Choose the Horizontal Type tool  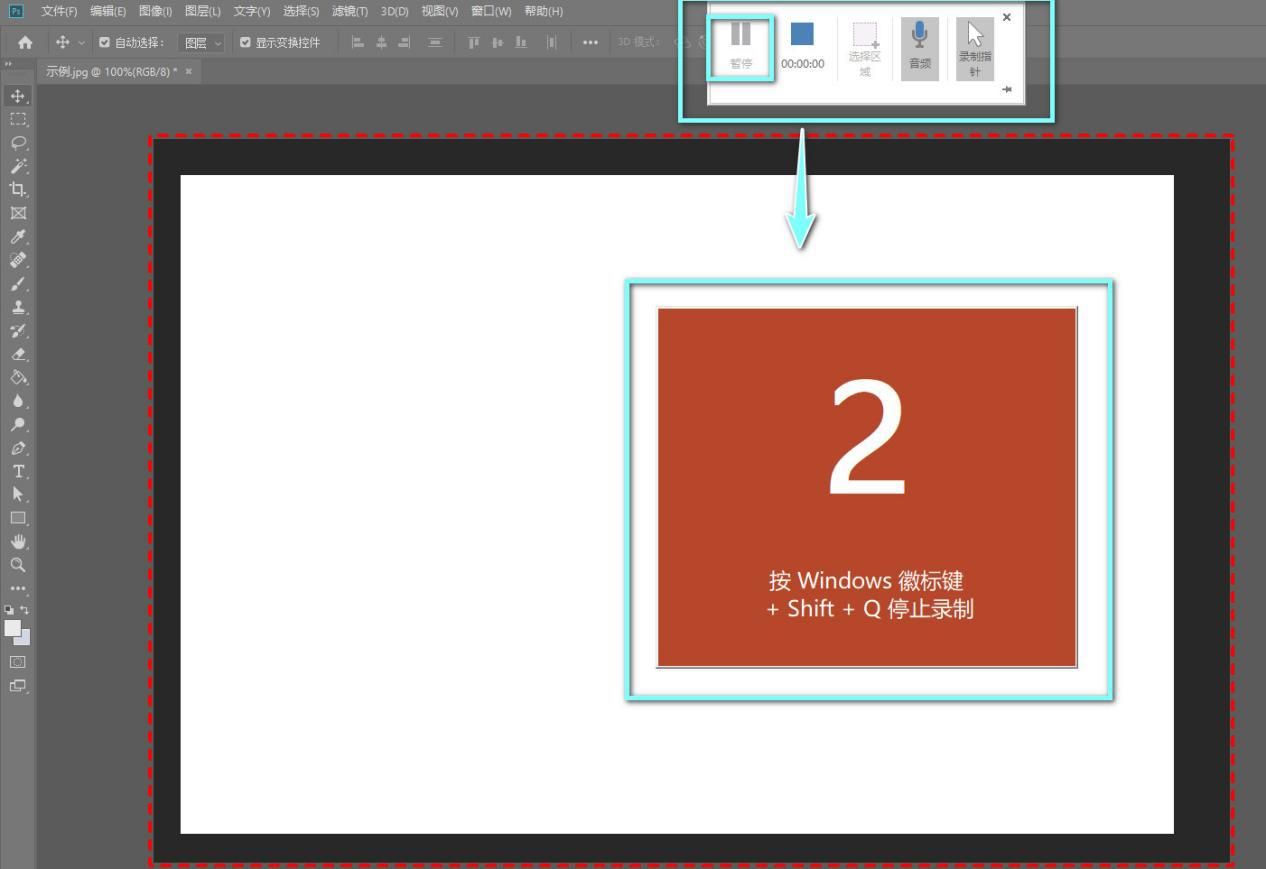[18, 471]
